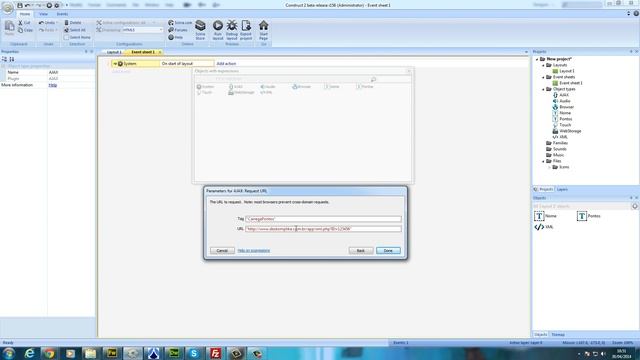The image size is (640, 360).
Task: Click the Back button in parameters dialog
Action: [x=361, y=251]
